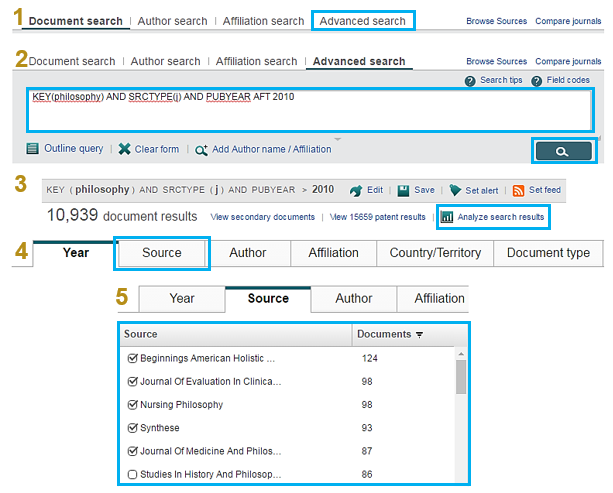Image resolution: width=613 pixels, height=493 pixels.
Task: Click the Clear form X icon
Action: pyautogui.click(x=124, y=149)
